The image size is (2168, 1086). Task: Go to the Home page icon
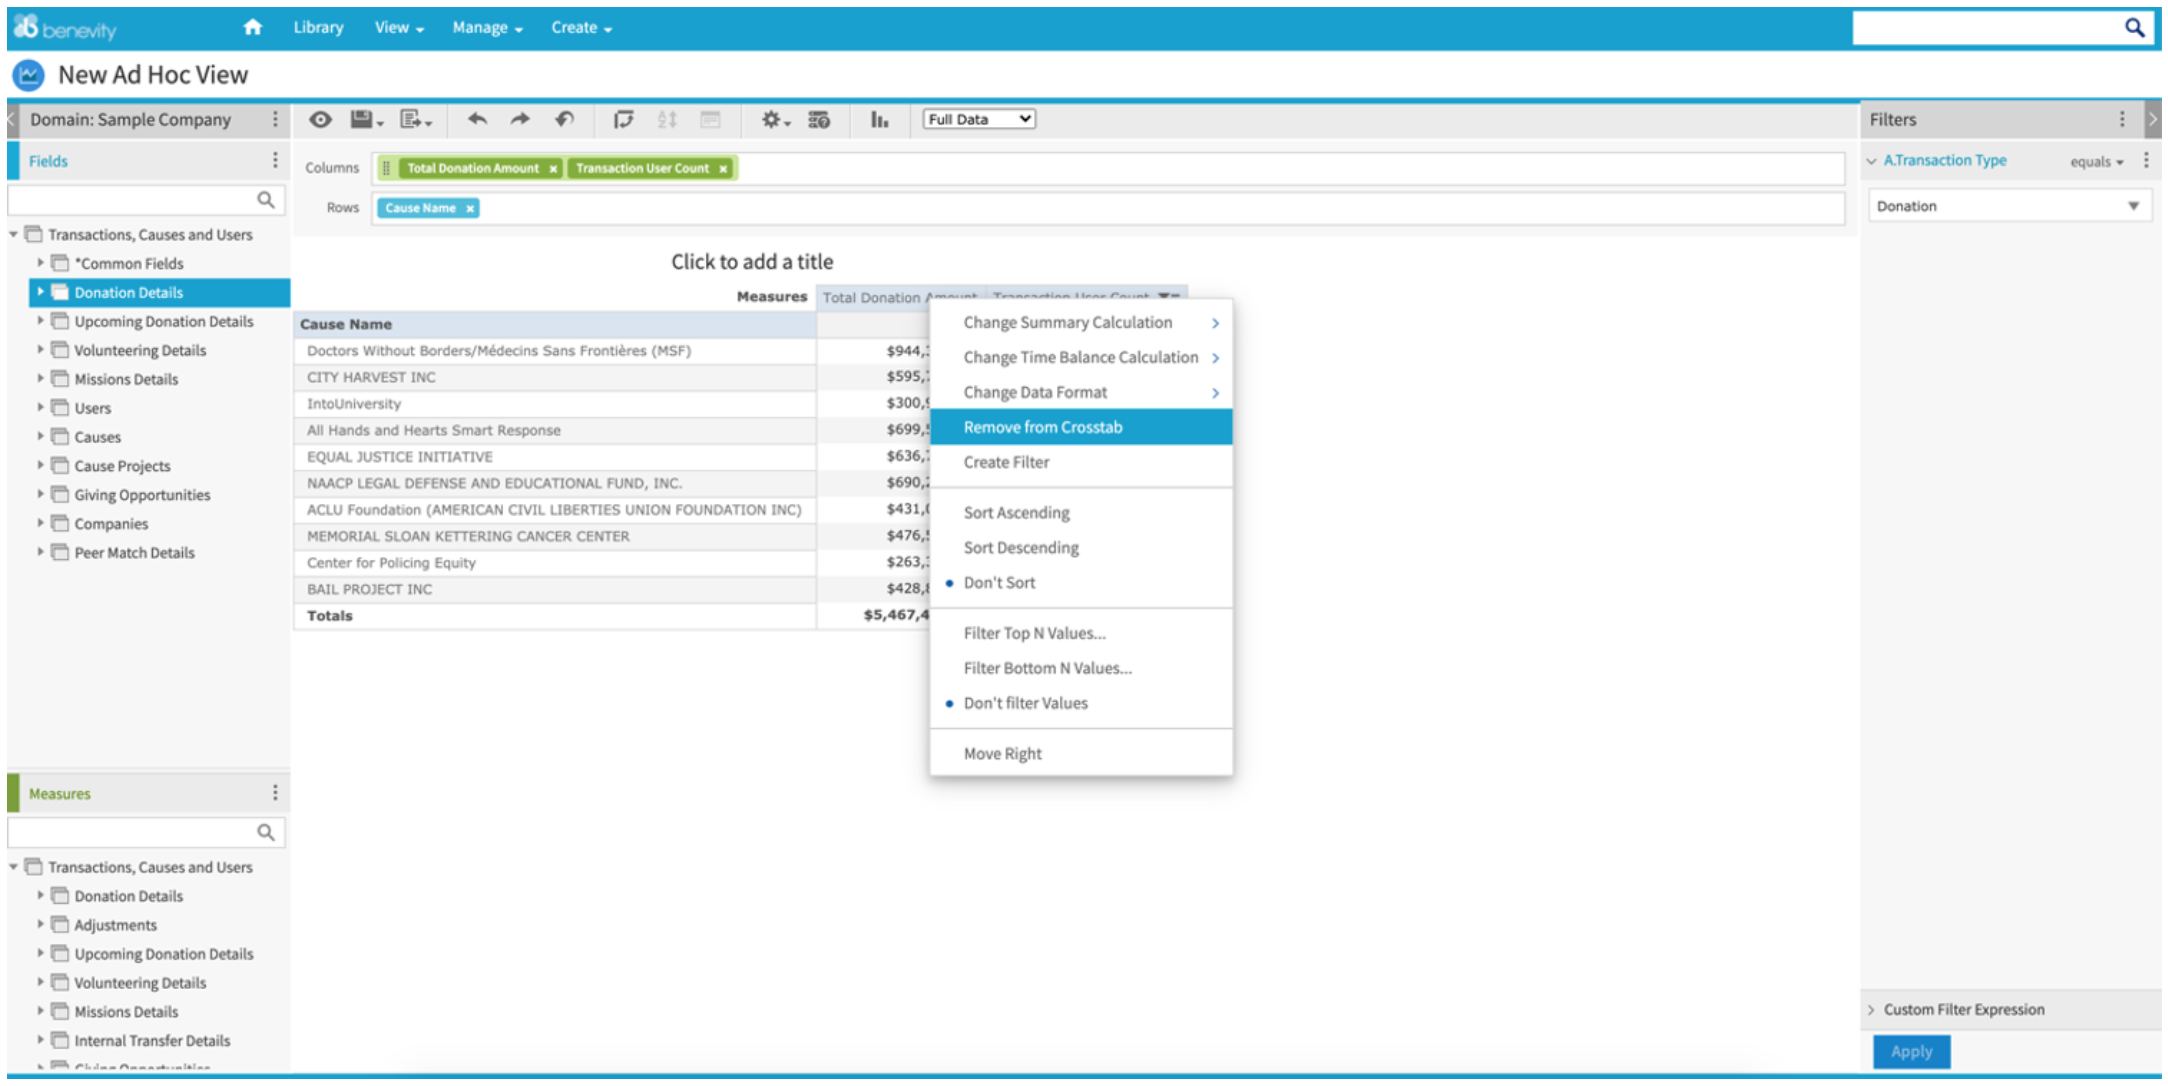pos(253,27)
